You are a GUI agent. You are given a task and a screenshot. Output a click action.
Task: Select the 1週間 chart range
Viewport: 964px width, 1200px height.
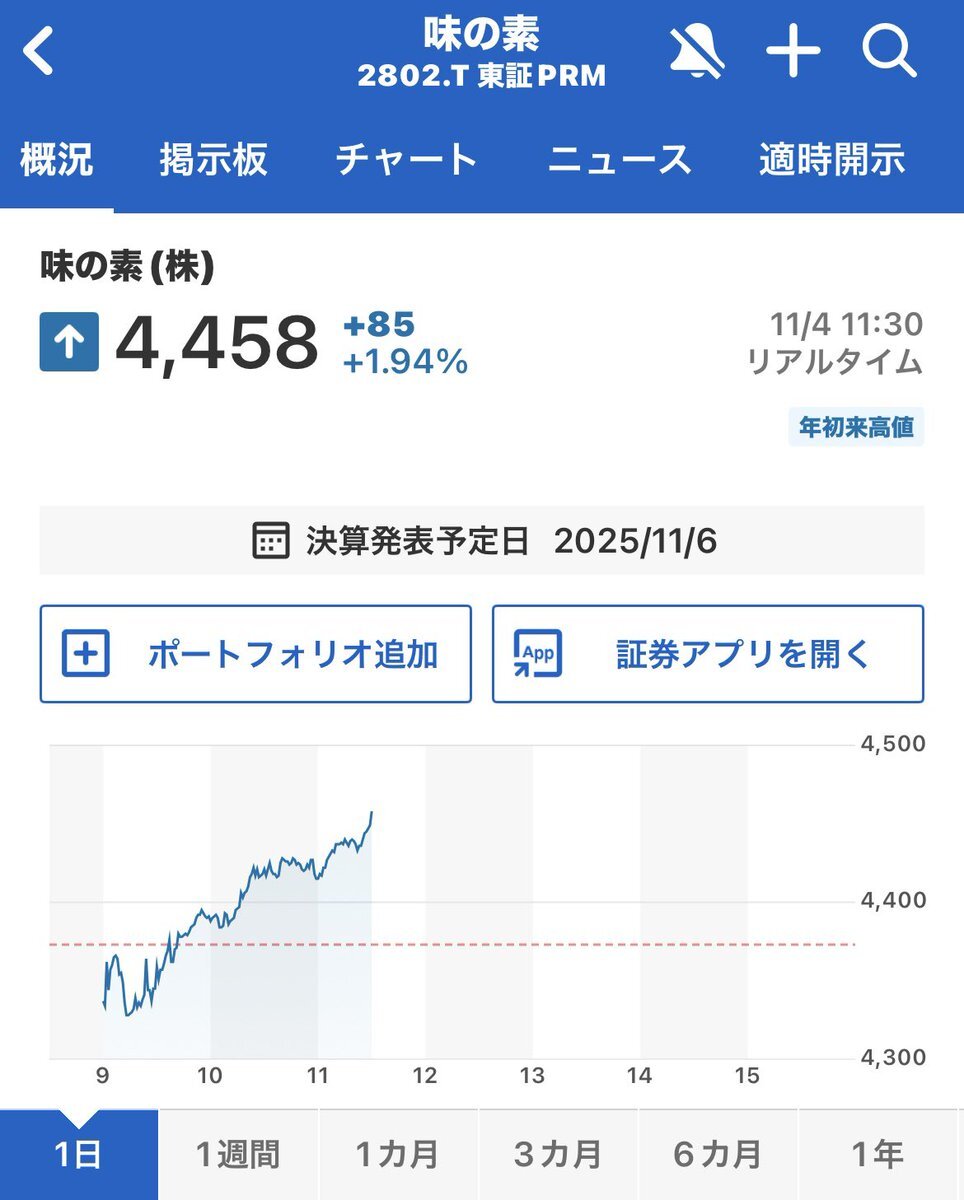click(x=237, y=1155)
